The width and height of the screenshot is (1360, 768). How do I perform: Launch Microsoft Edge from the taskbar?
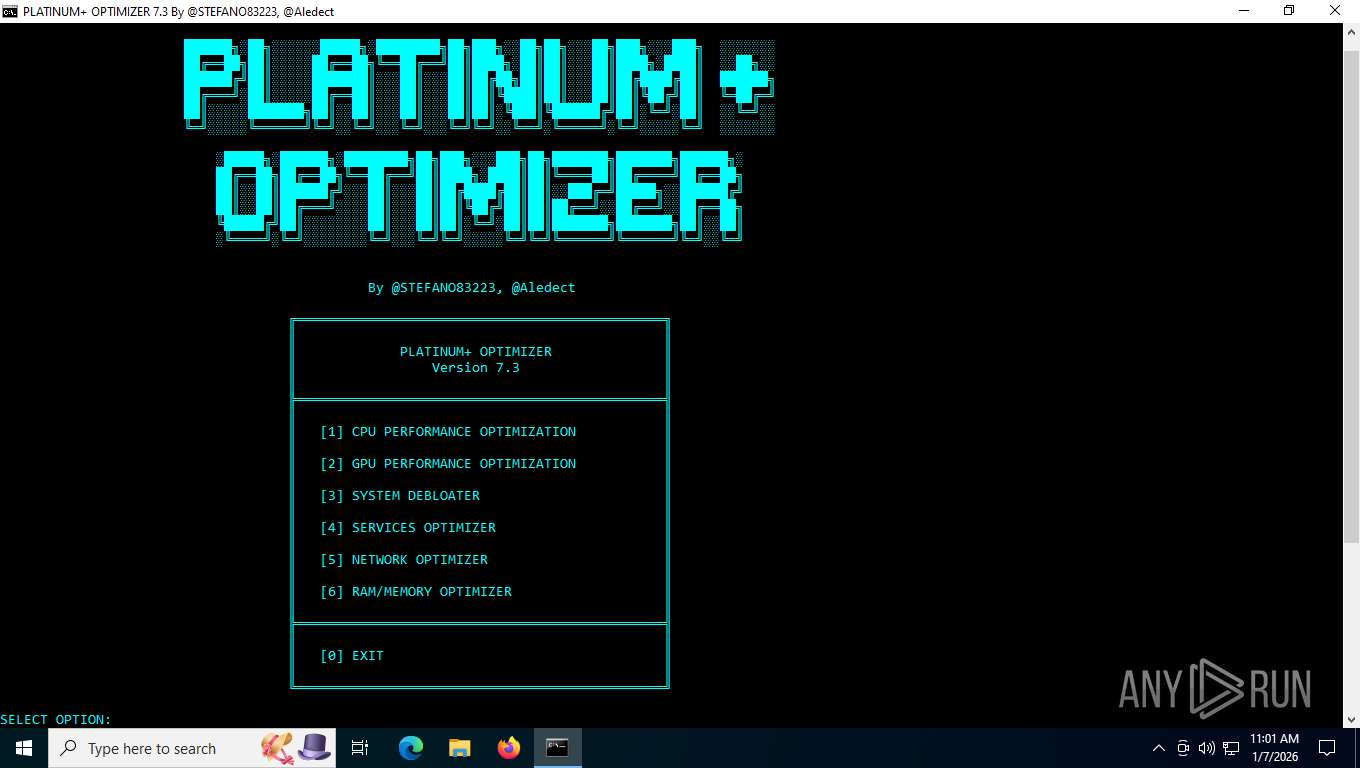click(411, 748)
